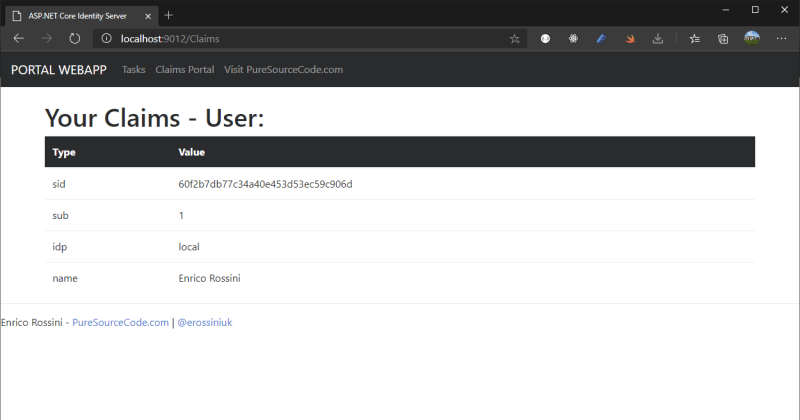Select the local value cell
This screenshot has width=800, height=420.
[x=189, y=247]
